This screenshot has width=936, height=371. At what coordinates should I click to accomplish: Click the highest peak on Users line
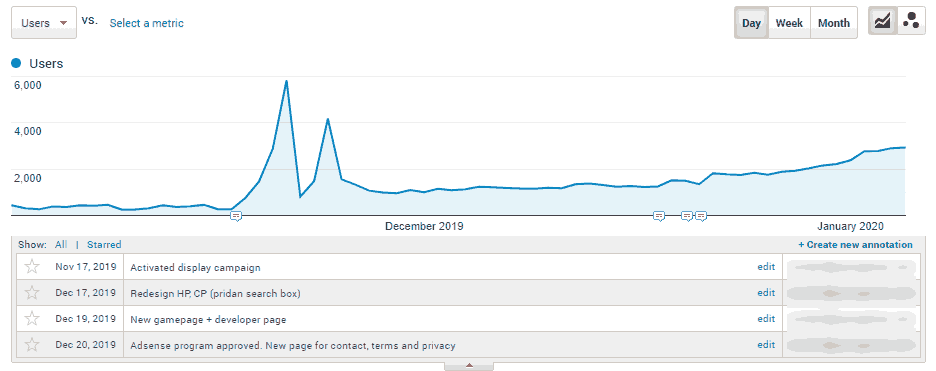pos(287,81)
